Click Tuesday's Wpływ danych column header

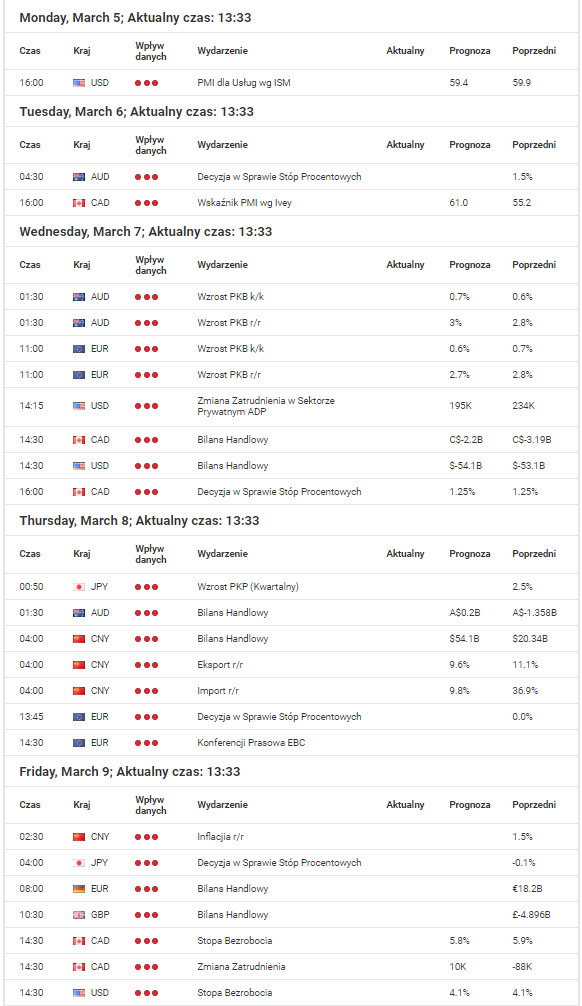pyautogui.click(x=151, y=145)
